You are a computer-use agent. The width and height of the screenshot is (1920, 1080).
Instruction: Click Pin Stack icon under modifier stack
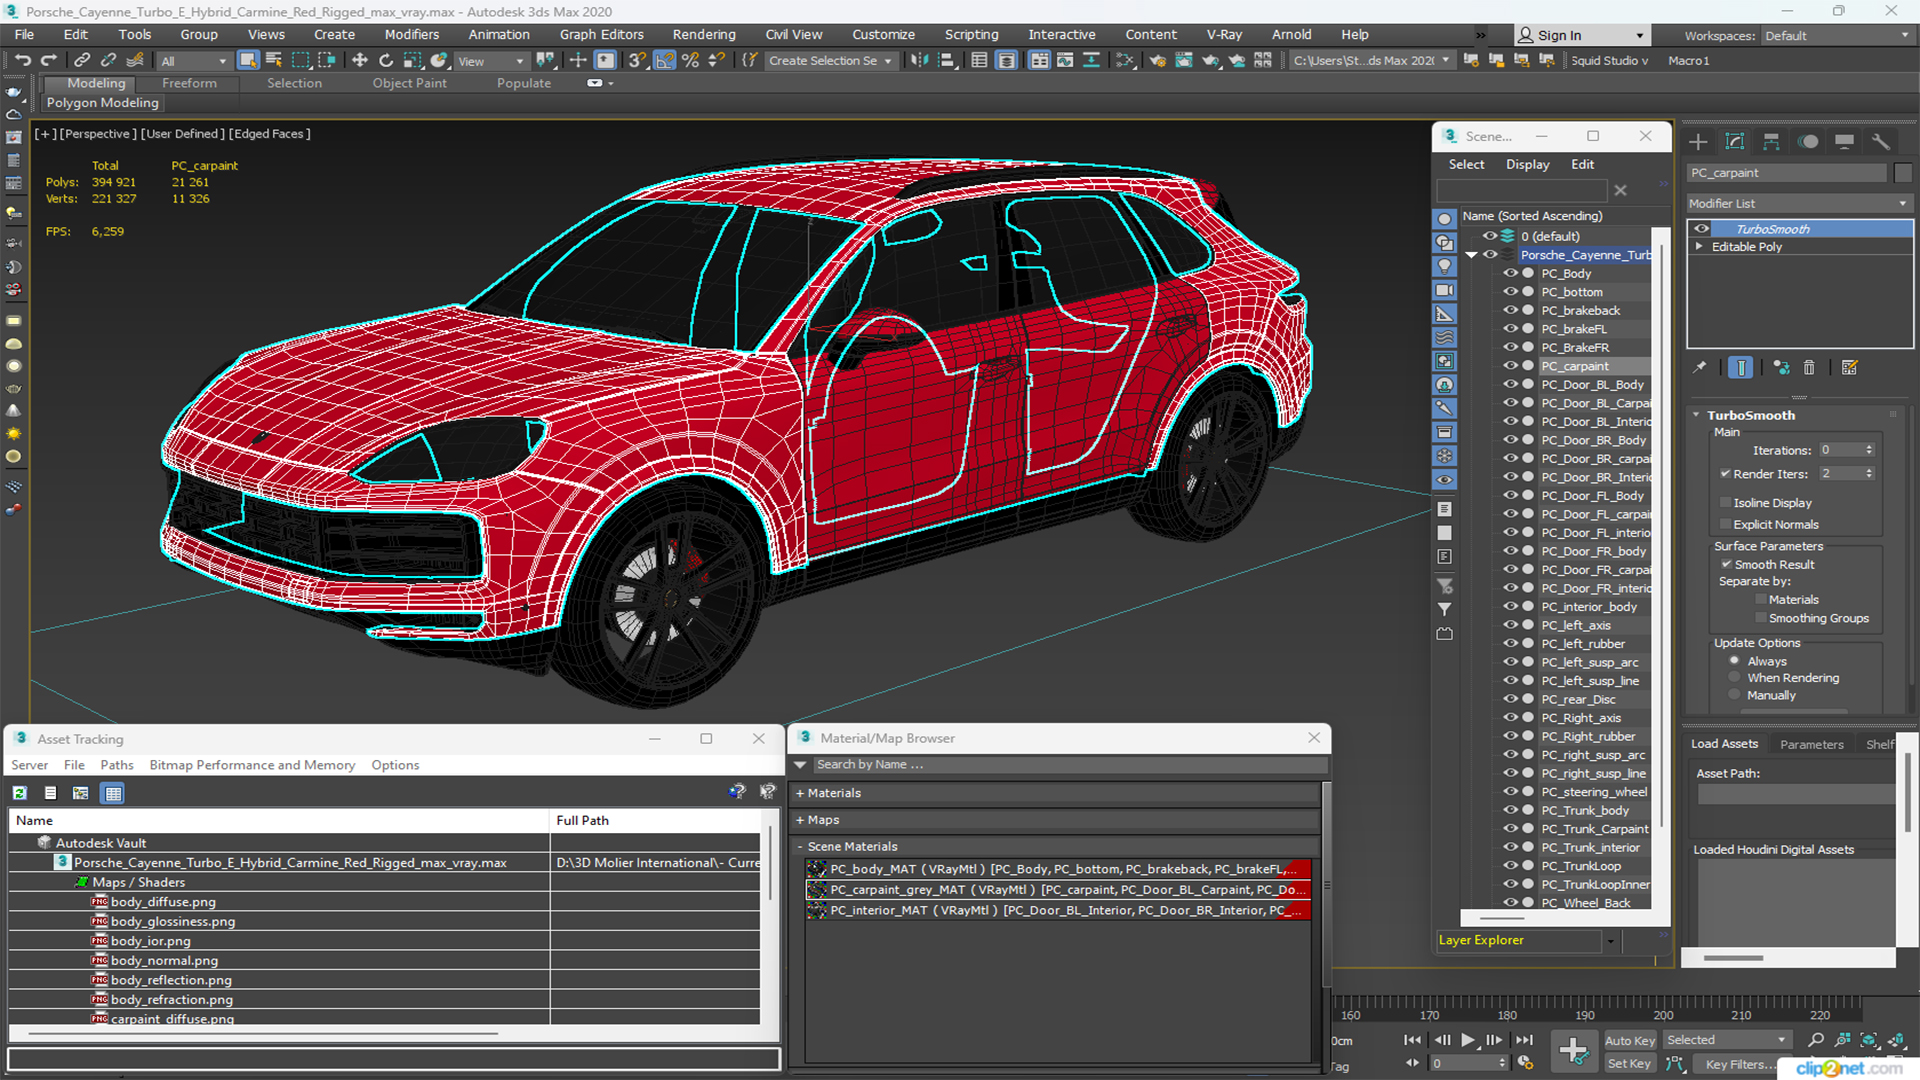point(1700,368)
